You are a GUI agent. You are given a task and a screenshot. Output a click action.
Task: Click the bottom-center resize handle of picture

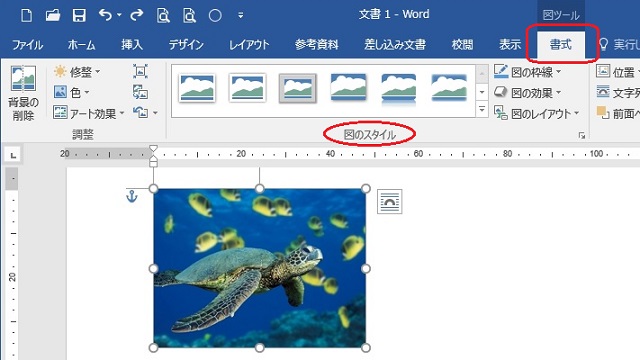tap(260, 348)
